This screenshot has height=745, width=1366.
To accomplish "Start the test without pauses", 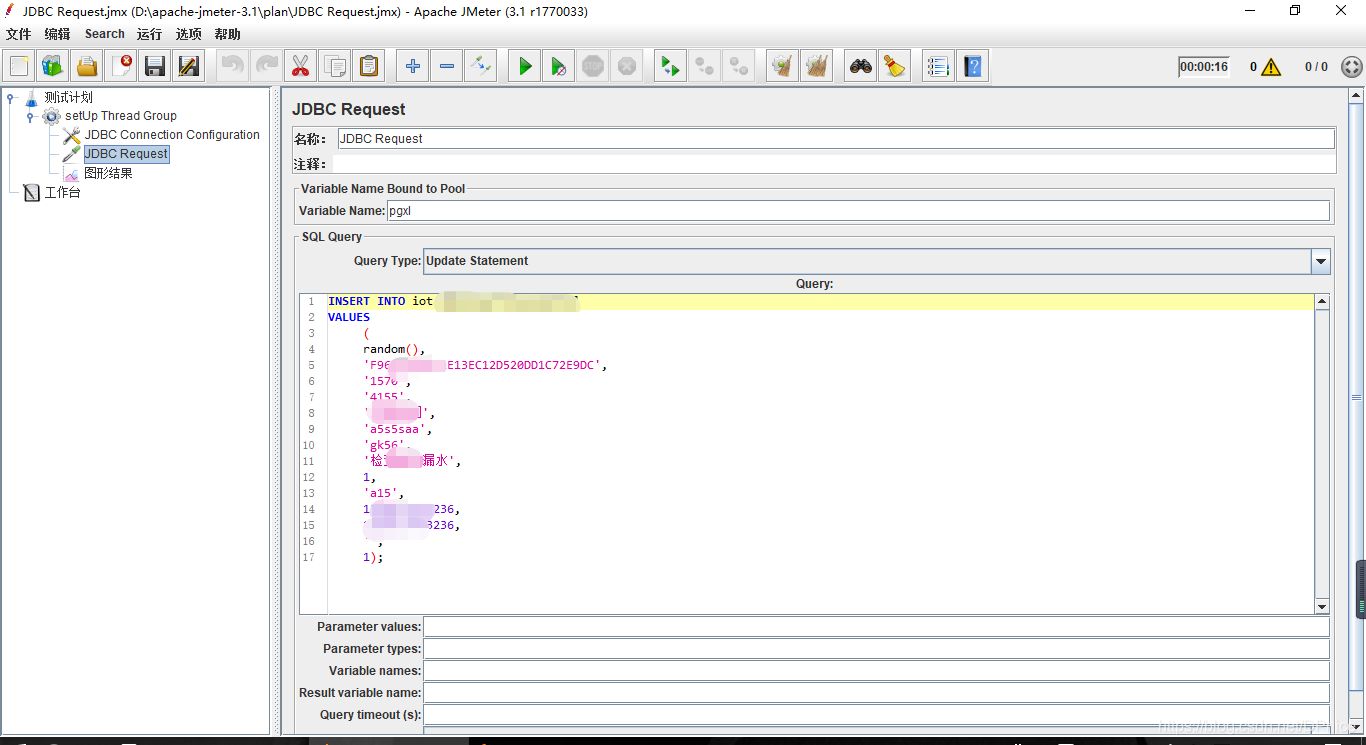I will pyautogui.click(x=559, y=67).
